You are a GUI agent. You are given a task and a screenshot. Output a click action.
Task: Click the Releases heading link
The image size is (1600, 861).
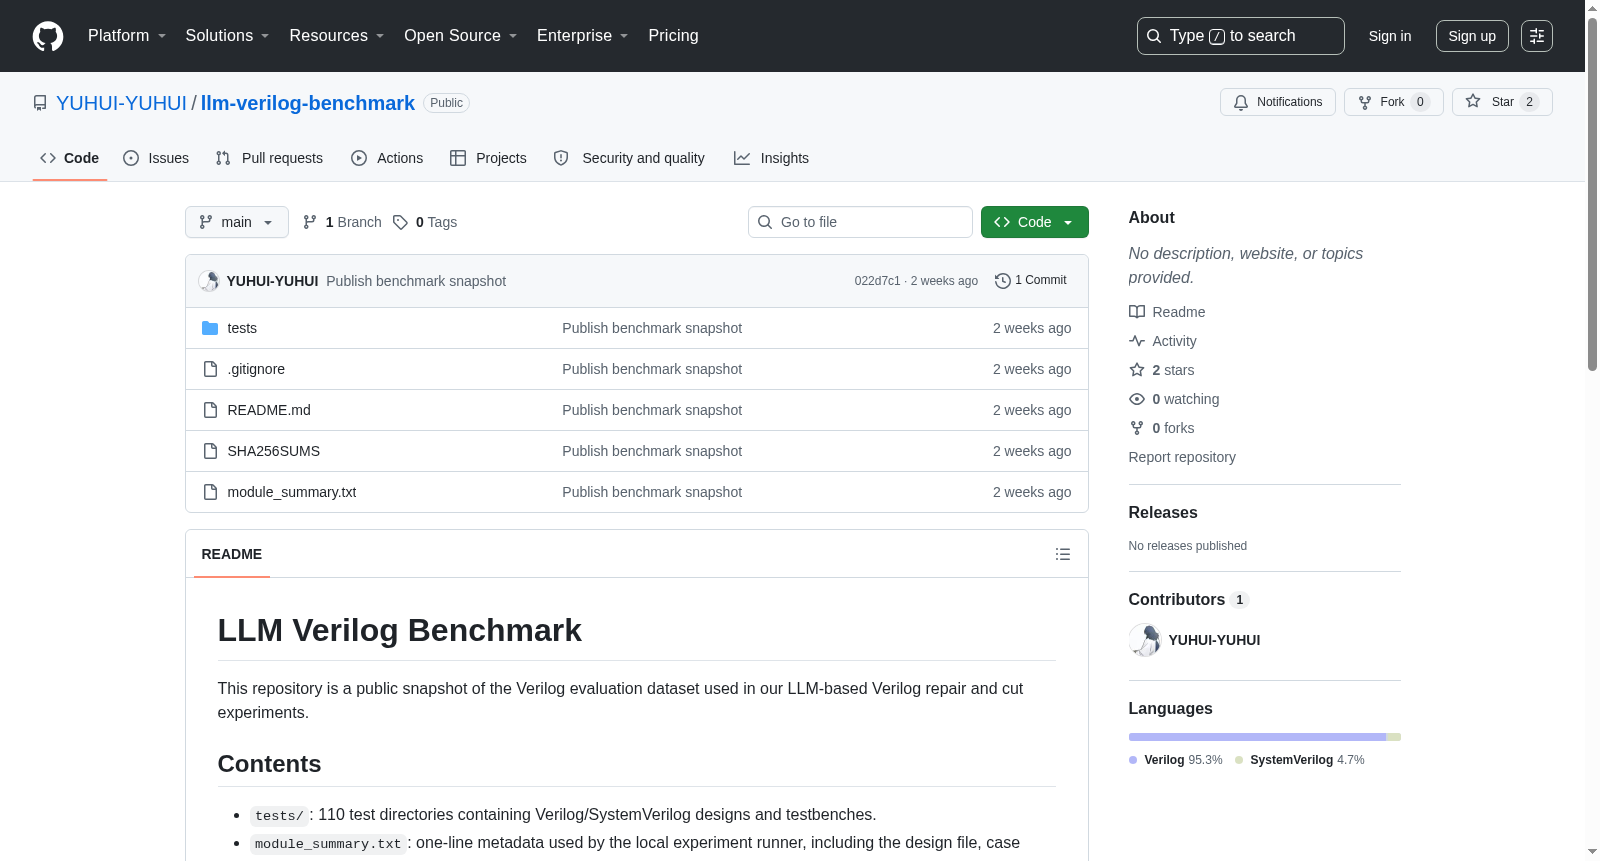[x=1163, y=513]
